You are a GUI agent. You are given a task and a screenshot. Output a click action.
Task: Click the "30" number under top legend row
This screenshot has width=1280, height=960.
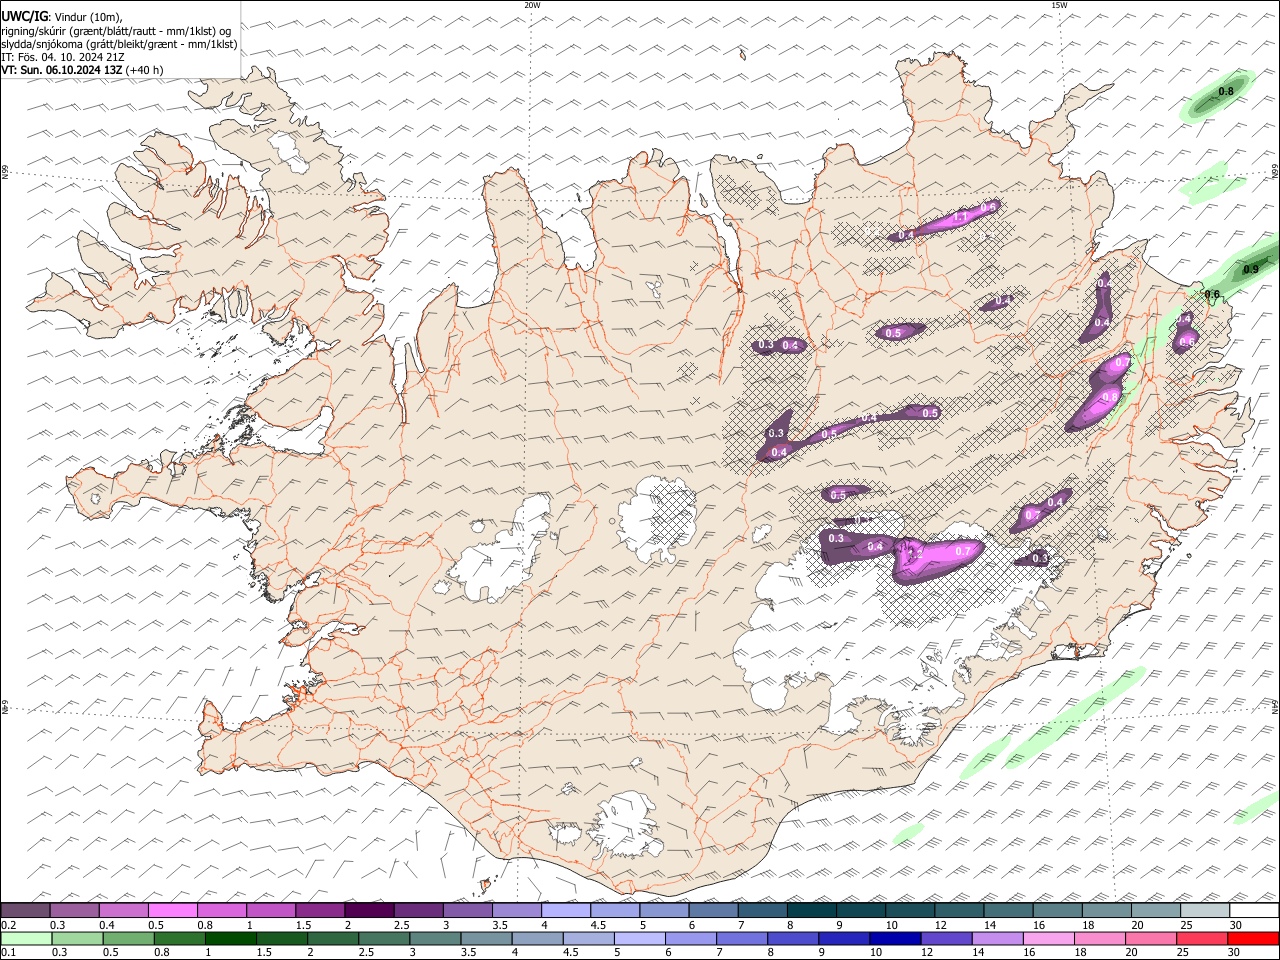pos(1236,925)
